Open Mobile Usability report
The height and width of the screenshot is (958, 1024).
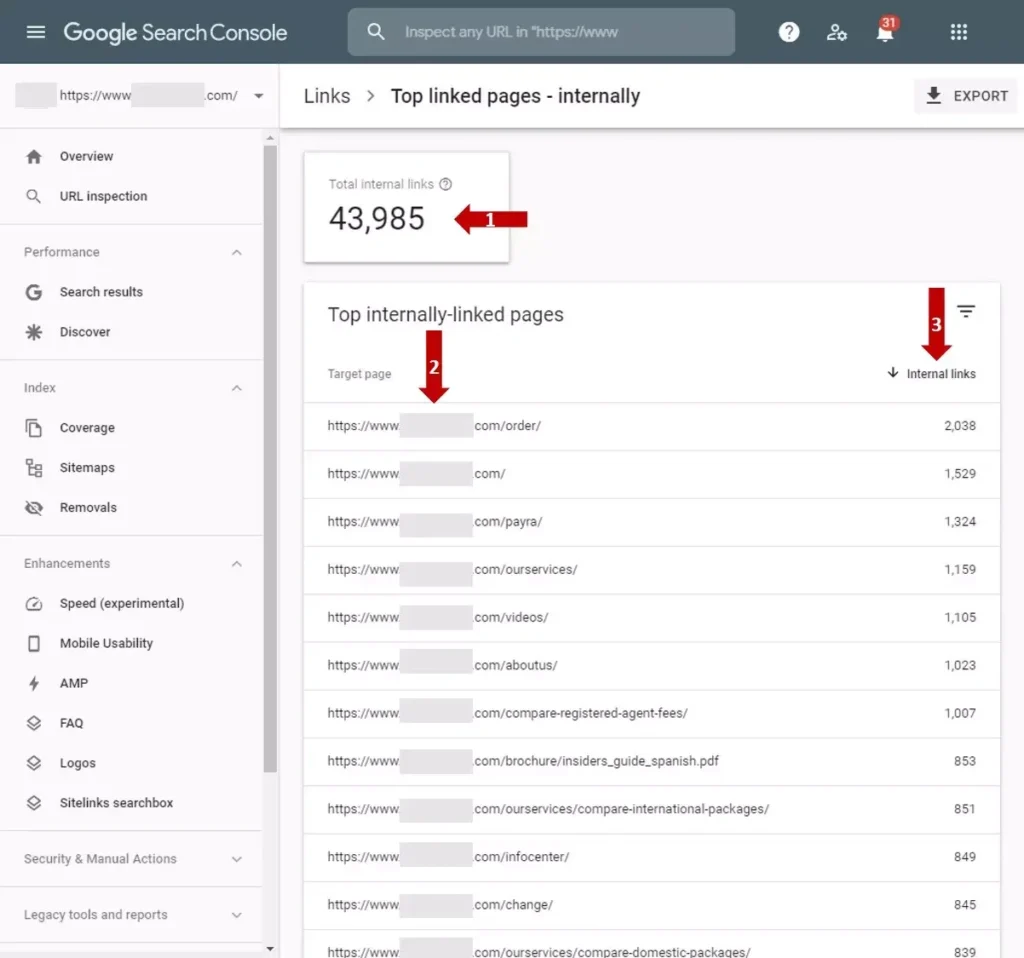pos(106,644)
